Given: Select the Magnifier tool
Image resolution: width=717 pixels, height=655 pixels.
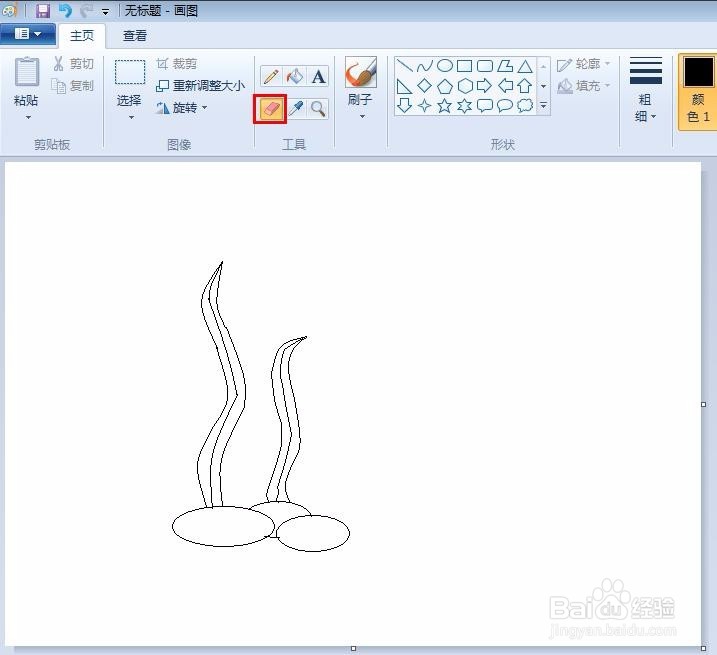Looking at the screenshot, I should 318,109.
